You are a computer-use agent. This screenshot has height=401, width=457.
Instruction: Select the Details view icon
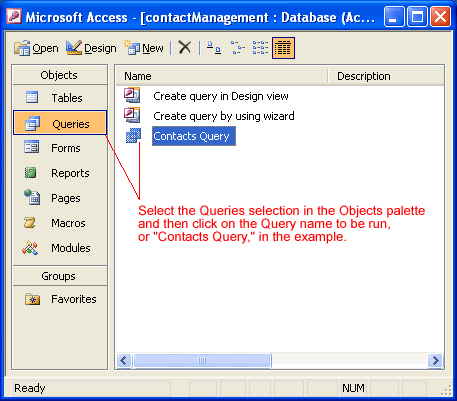[x=283, y=48]
